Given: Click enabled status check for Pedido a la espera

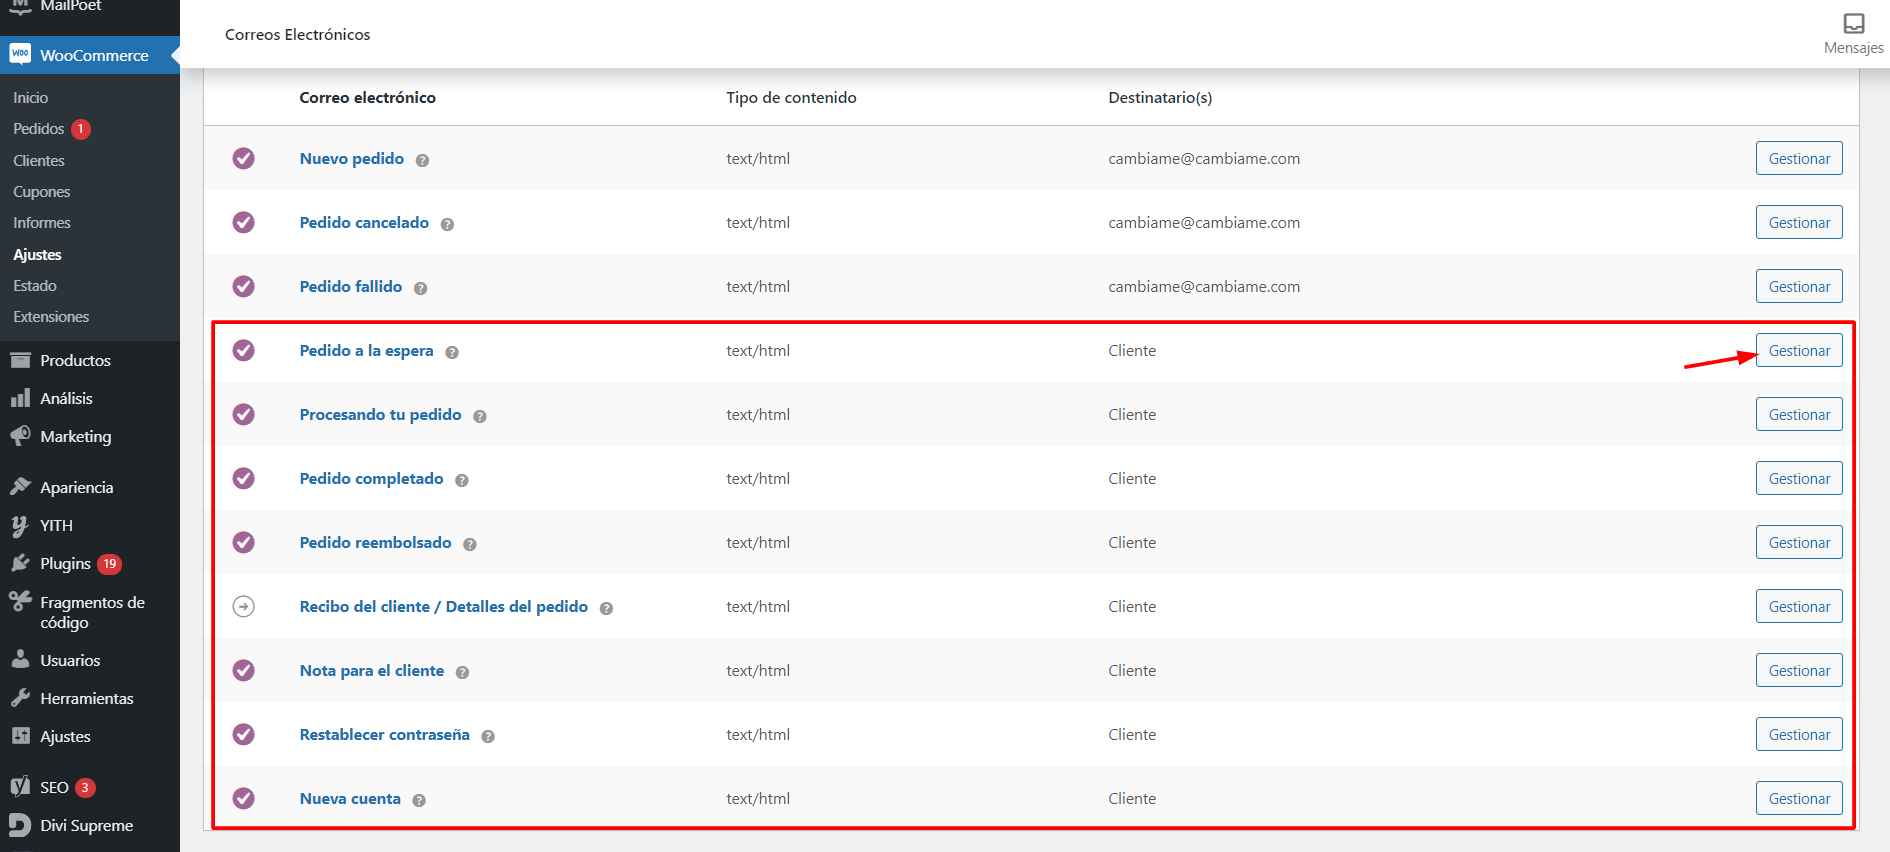Looking at the screenshot, I should point(243,350).
